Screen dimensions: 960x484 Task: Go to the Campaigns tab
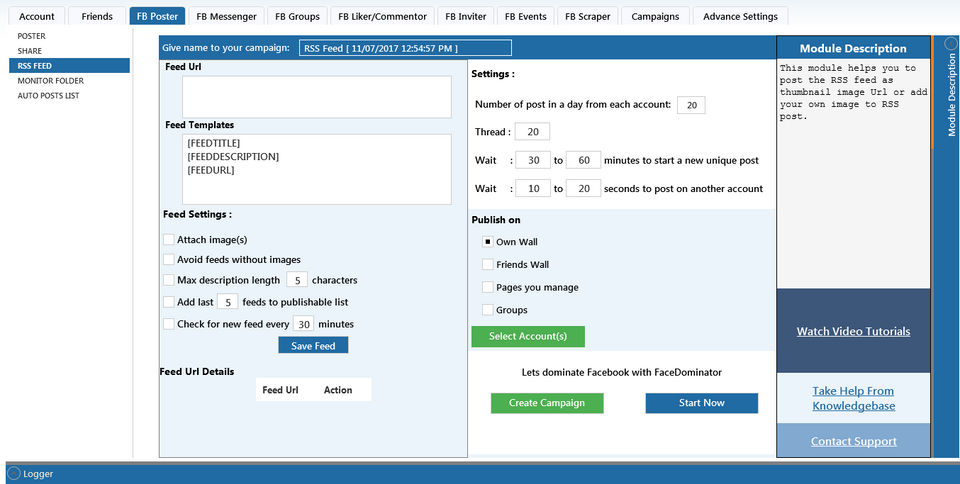coord(655,16)
